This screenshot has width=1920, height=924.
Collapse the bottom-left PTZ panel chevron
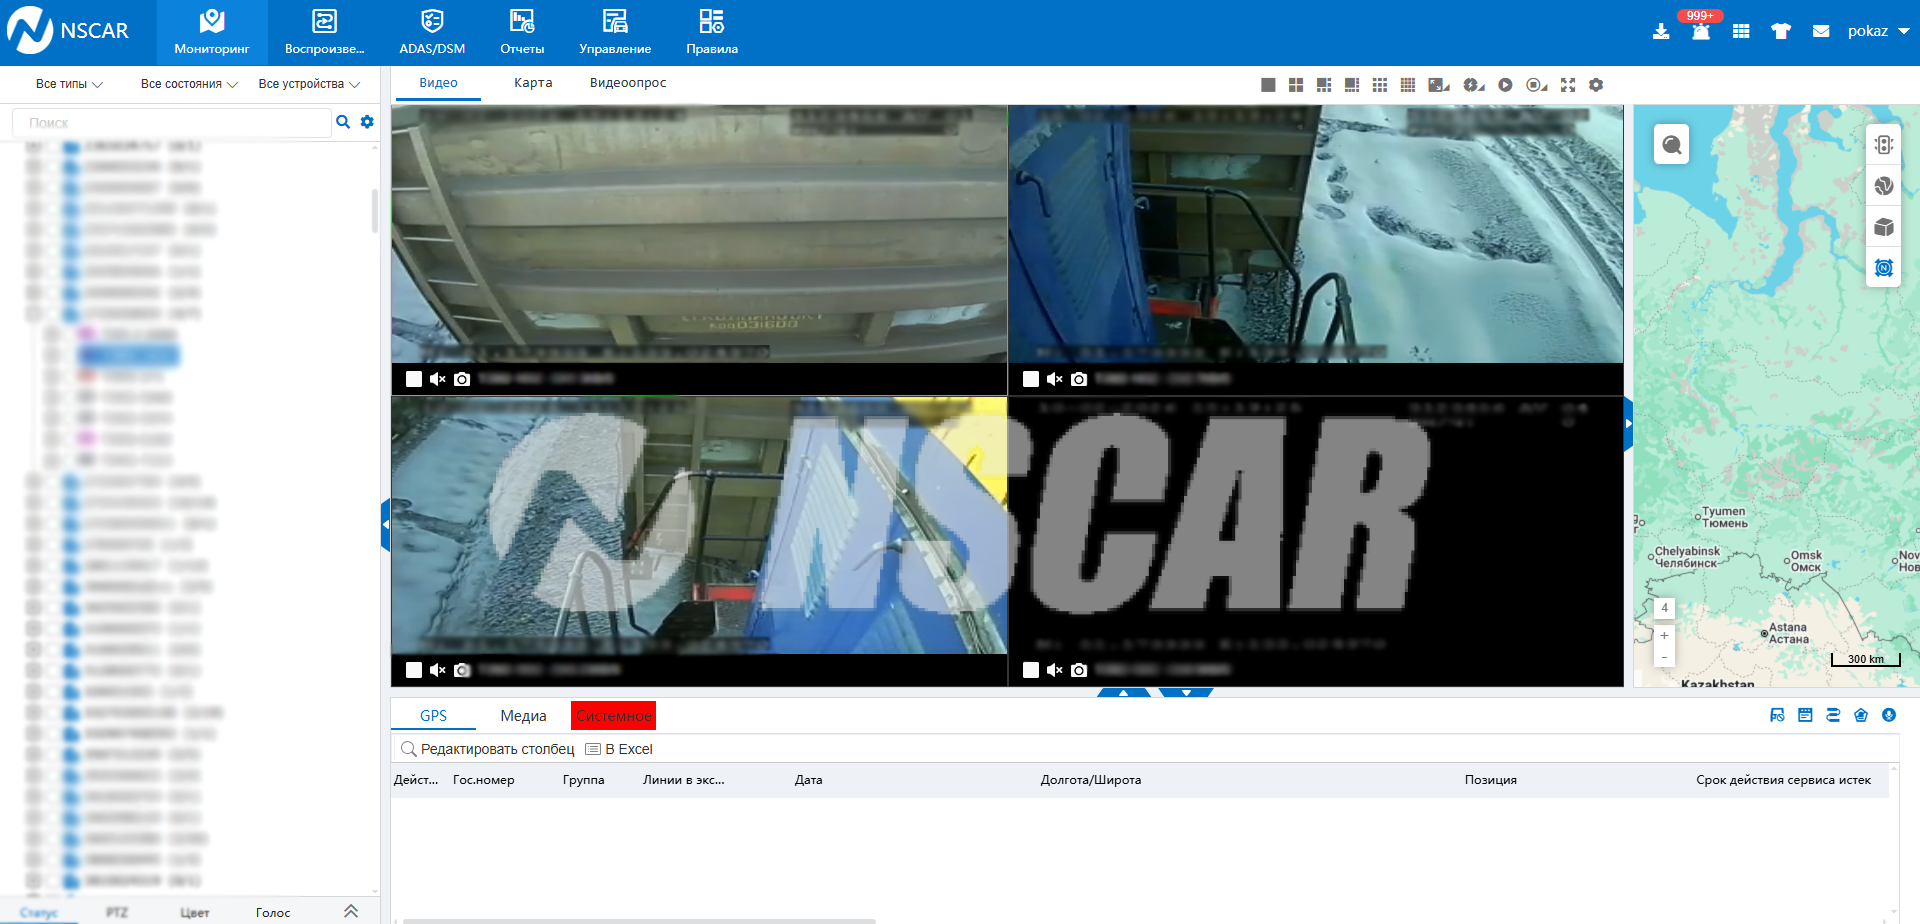351,911
